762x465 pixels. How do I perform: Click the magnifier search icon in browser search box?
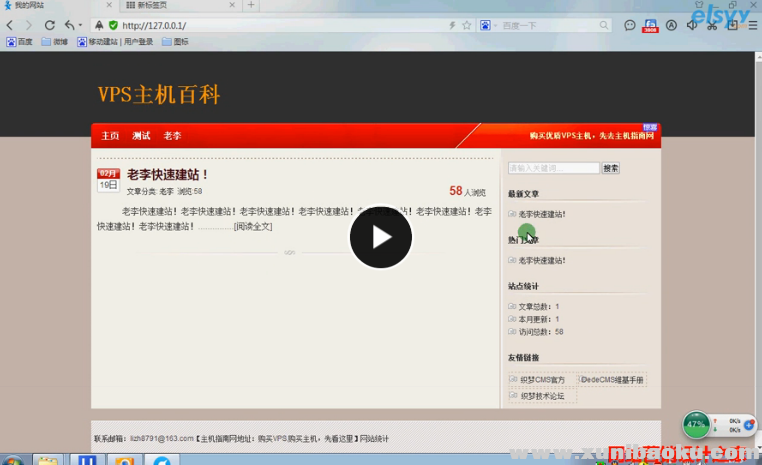[604, 25]
